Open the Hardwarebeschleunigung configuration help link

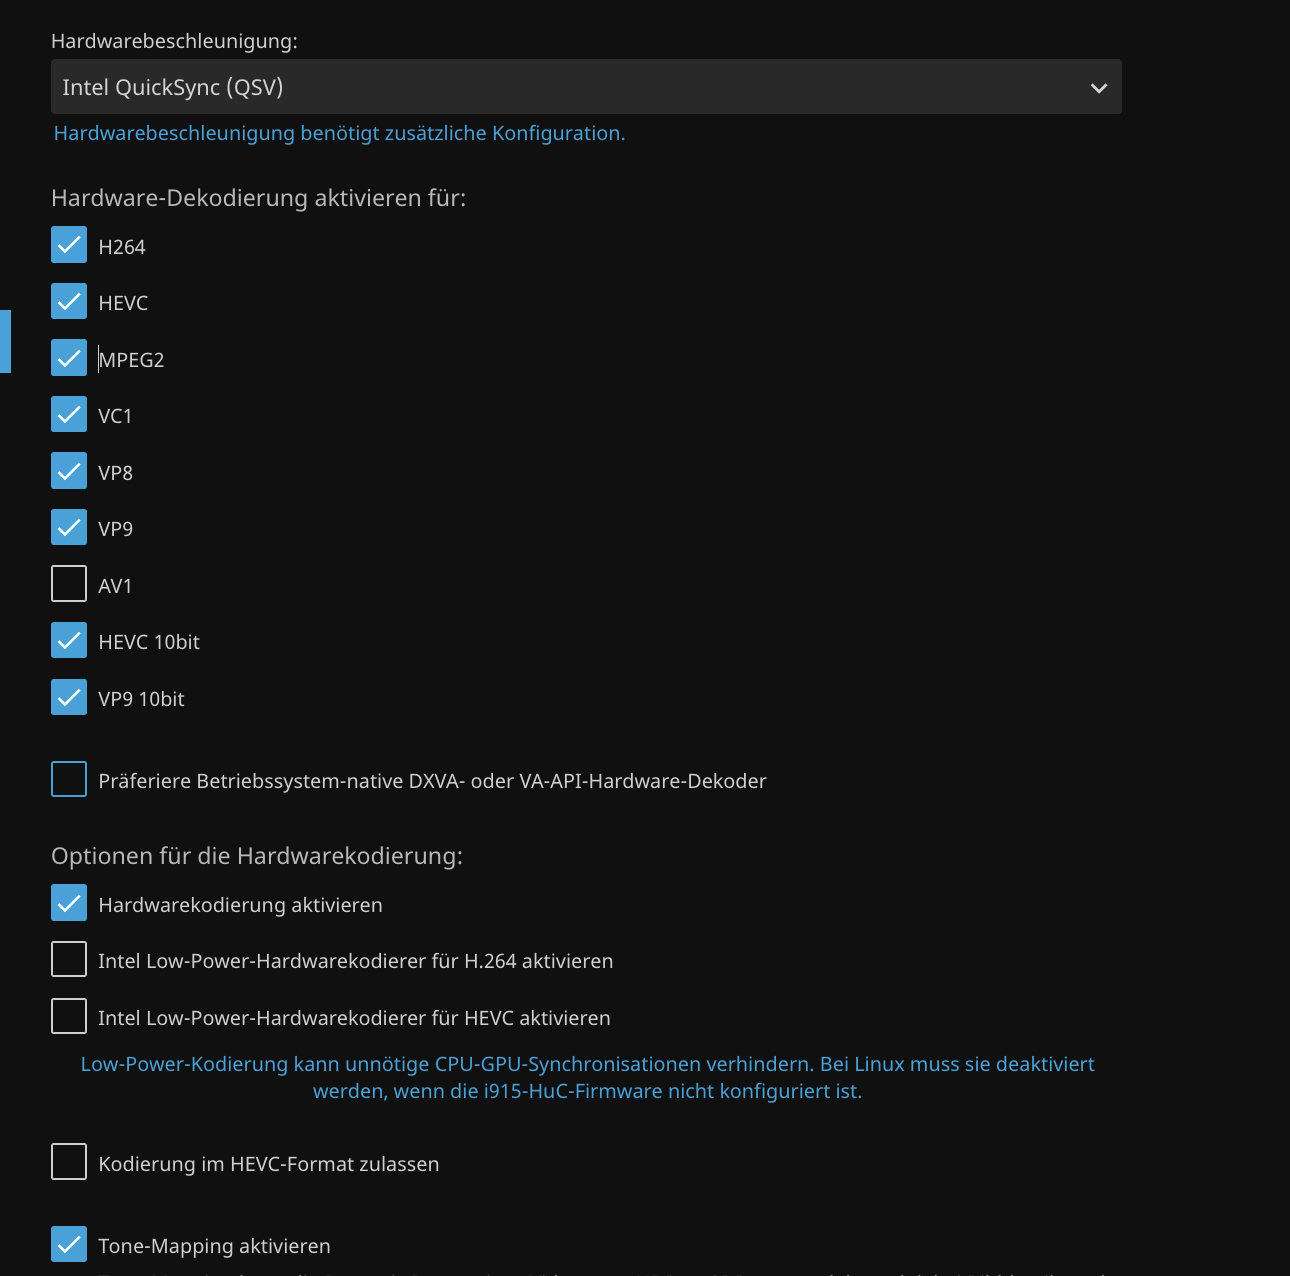(x=339, y=133)
